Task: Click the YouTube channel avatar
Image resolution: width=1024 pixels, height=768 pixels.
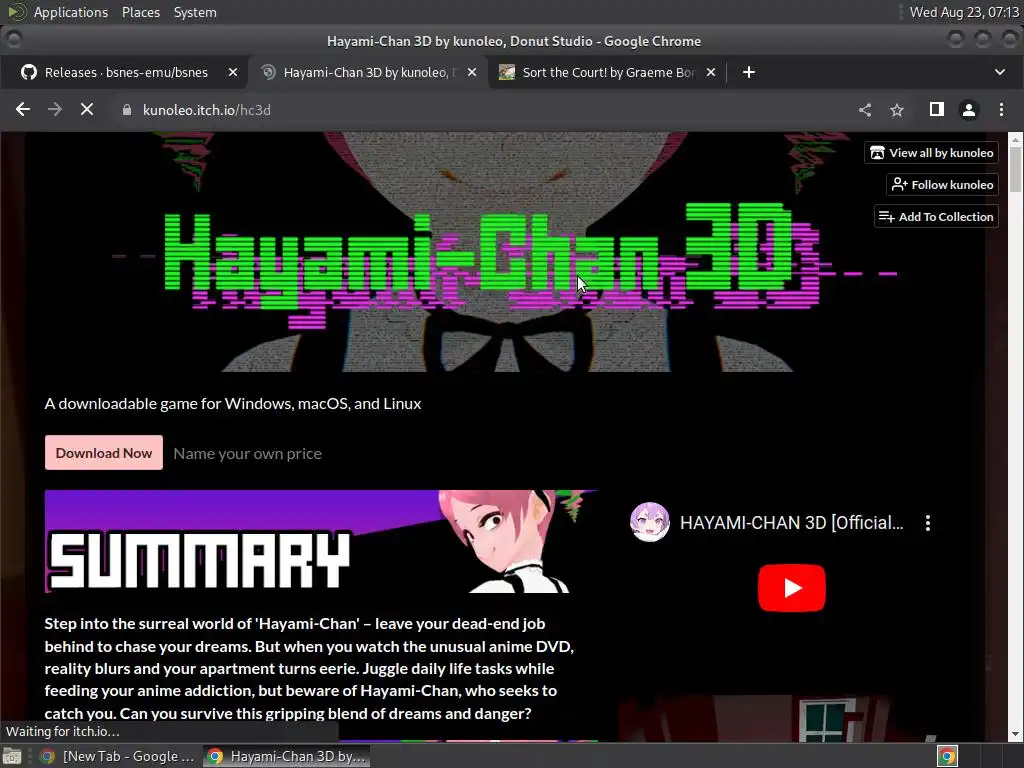Action: [649, 522]
